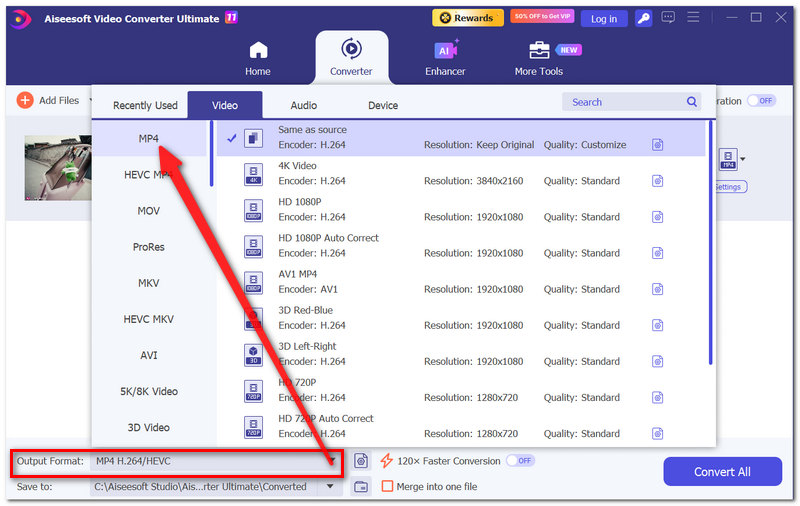The image size is (800, 506).
Task: Click the Convert All button
Action: pos(722,472)
